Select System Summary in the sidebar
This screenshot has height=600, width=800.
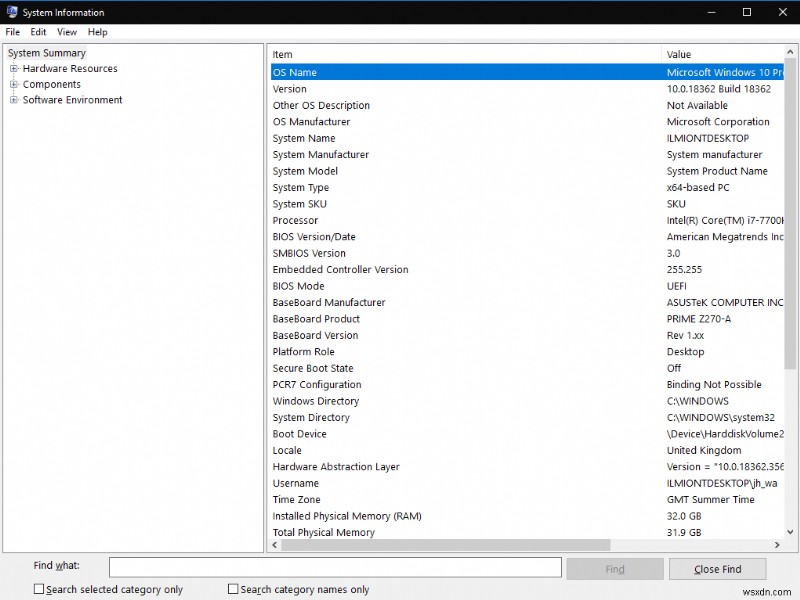[x=46, y=52]
